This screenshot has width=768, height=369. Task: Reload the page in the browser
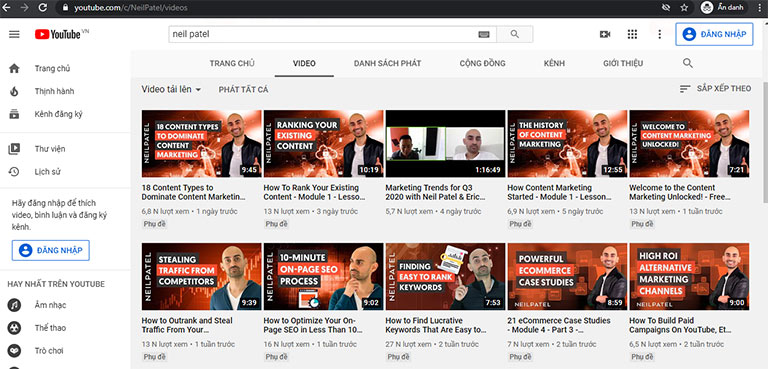[x=43, y=8]
